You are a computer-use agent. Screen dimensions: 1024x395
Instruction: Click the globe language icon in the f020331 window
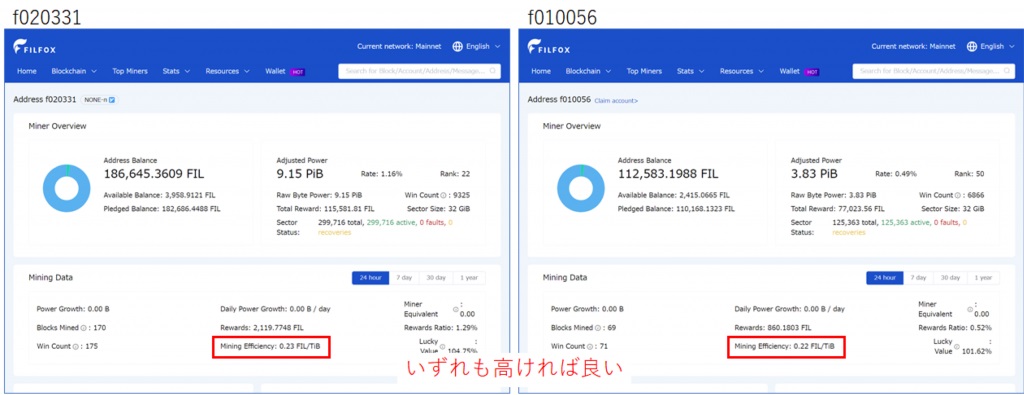click(x=458, y=46)
